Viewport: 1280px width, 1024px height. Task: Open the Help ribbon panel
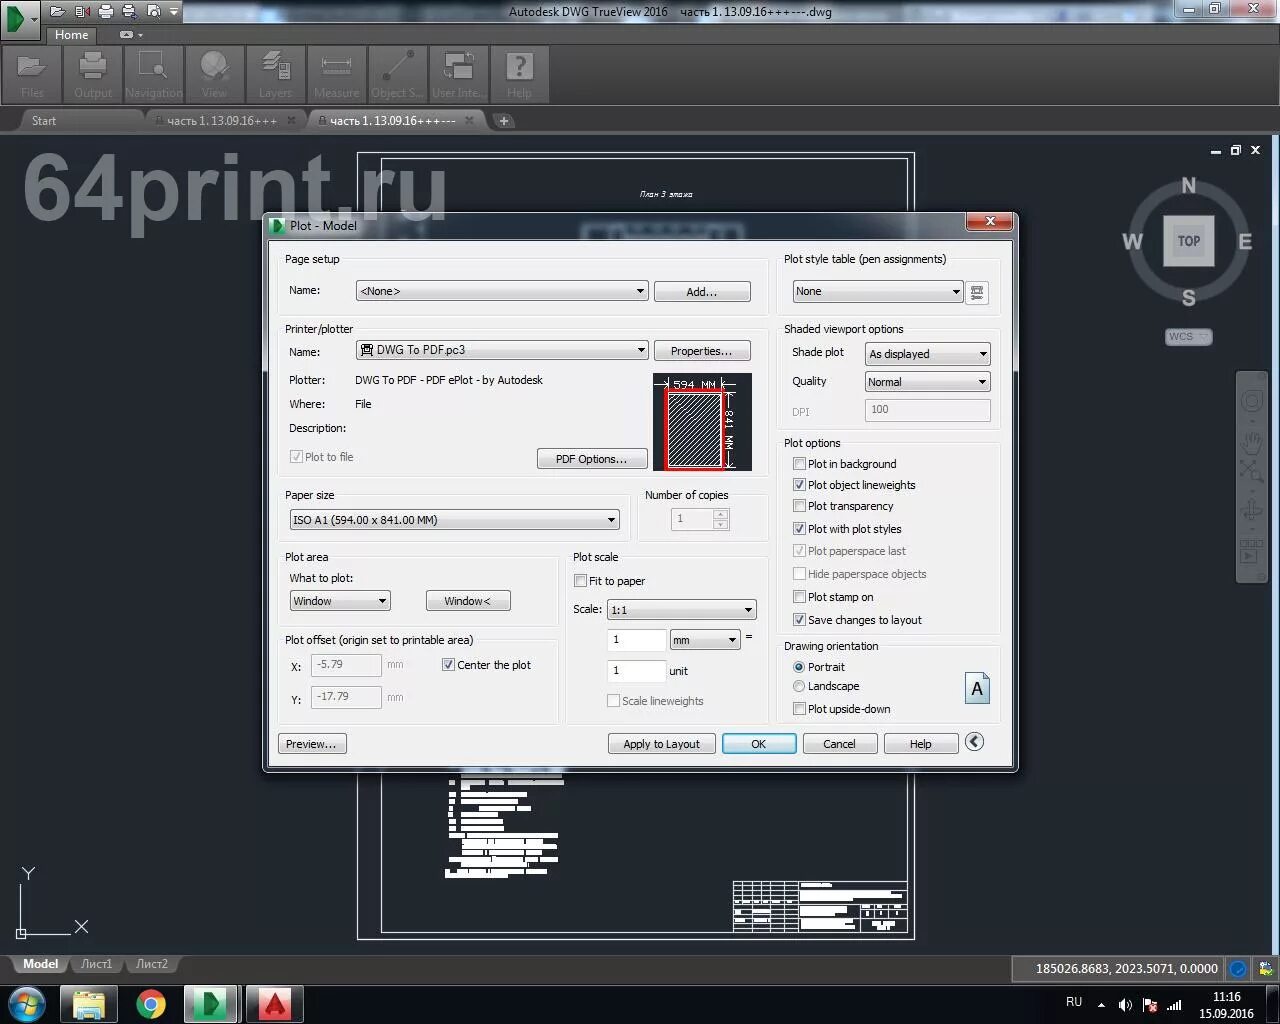tap(519, 74)
